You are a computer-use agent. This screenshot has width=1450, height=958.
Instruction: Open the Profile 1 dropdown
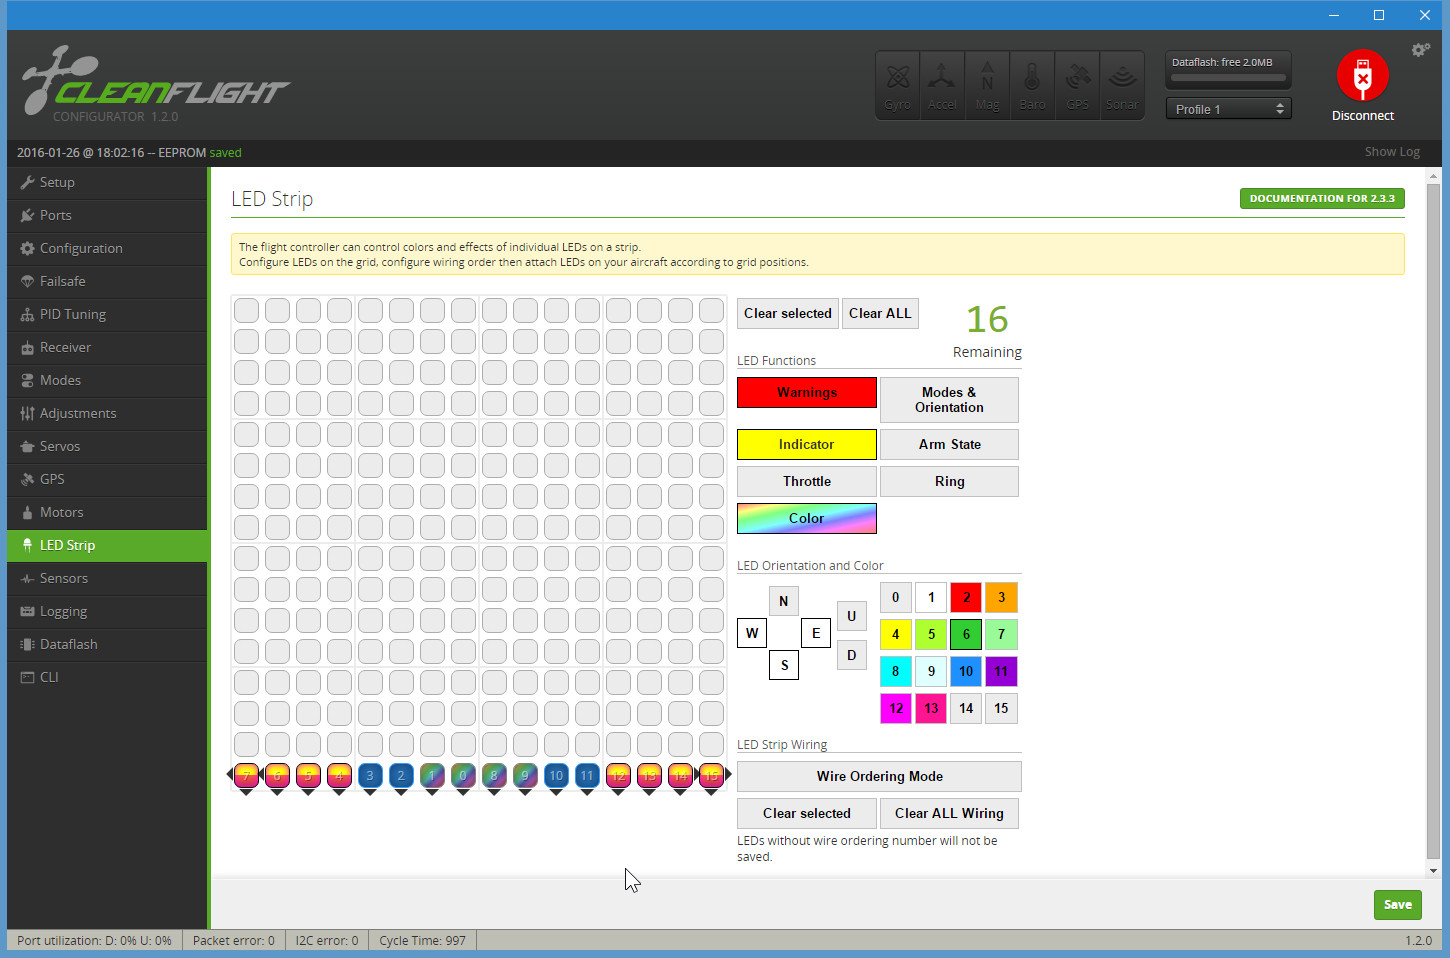1228,109
